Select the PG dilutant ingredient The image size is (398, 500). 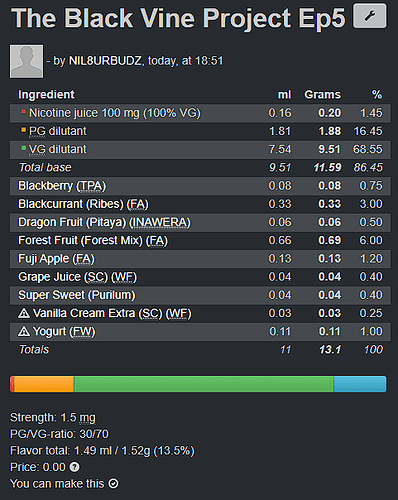(58, 131)
